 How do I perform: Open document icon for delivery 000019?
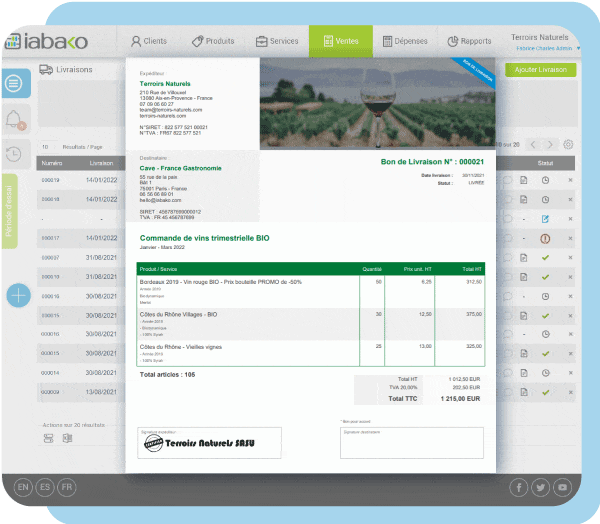523,180
